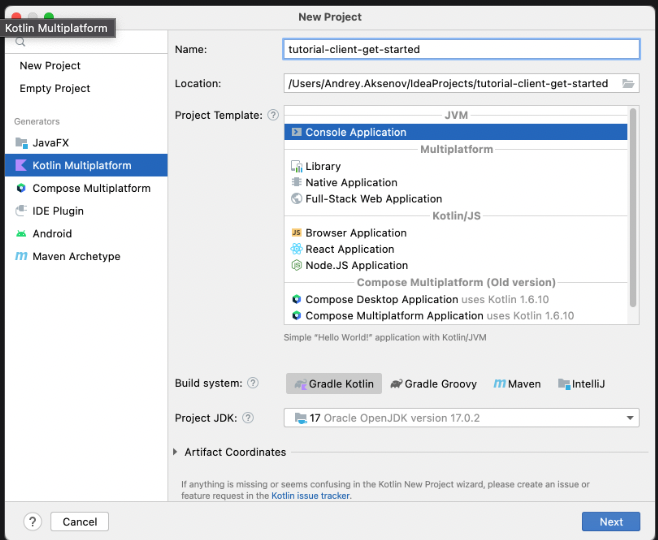Click the Compose Multiplatform Application icon
This screenshot has height=540, width=658.
[x=297, y=316]
